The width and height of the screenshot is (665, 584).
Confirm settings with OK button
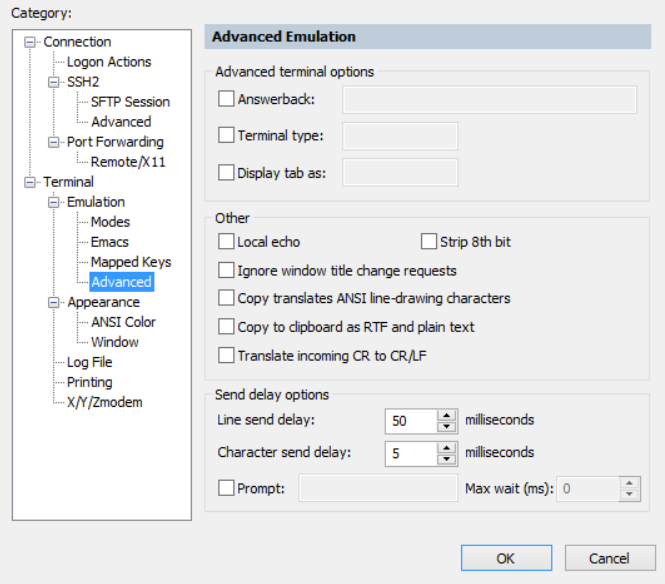pos(506,558)
